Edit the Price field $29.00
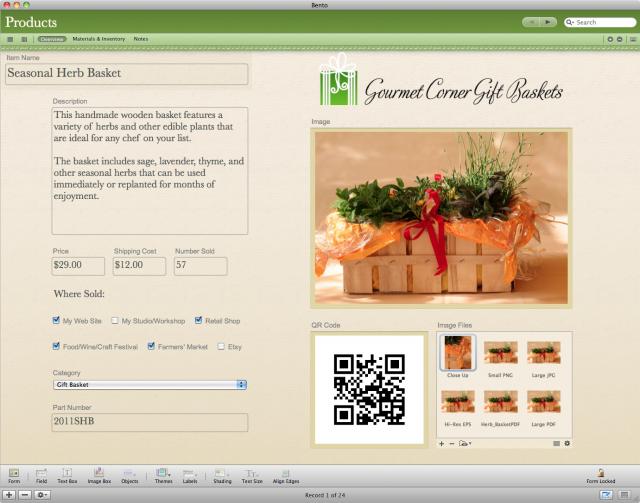This screenshot has width=640, height=503. [78, 266]
